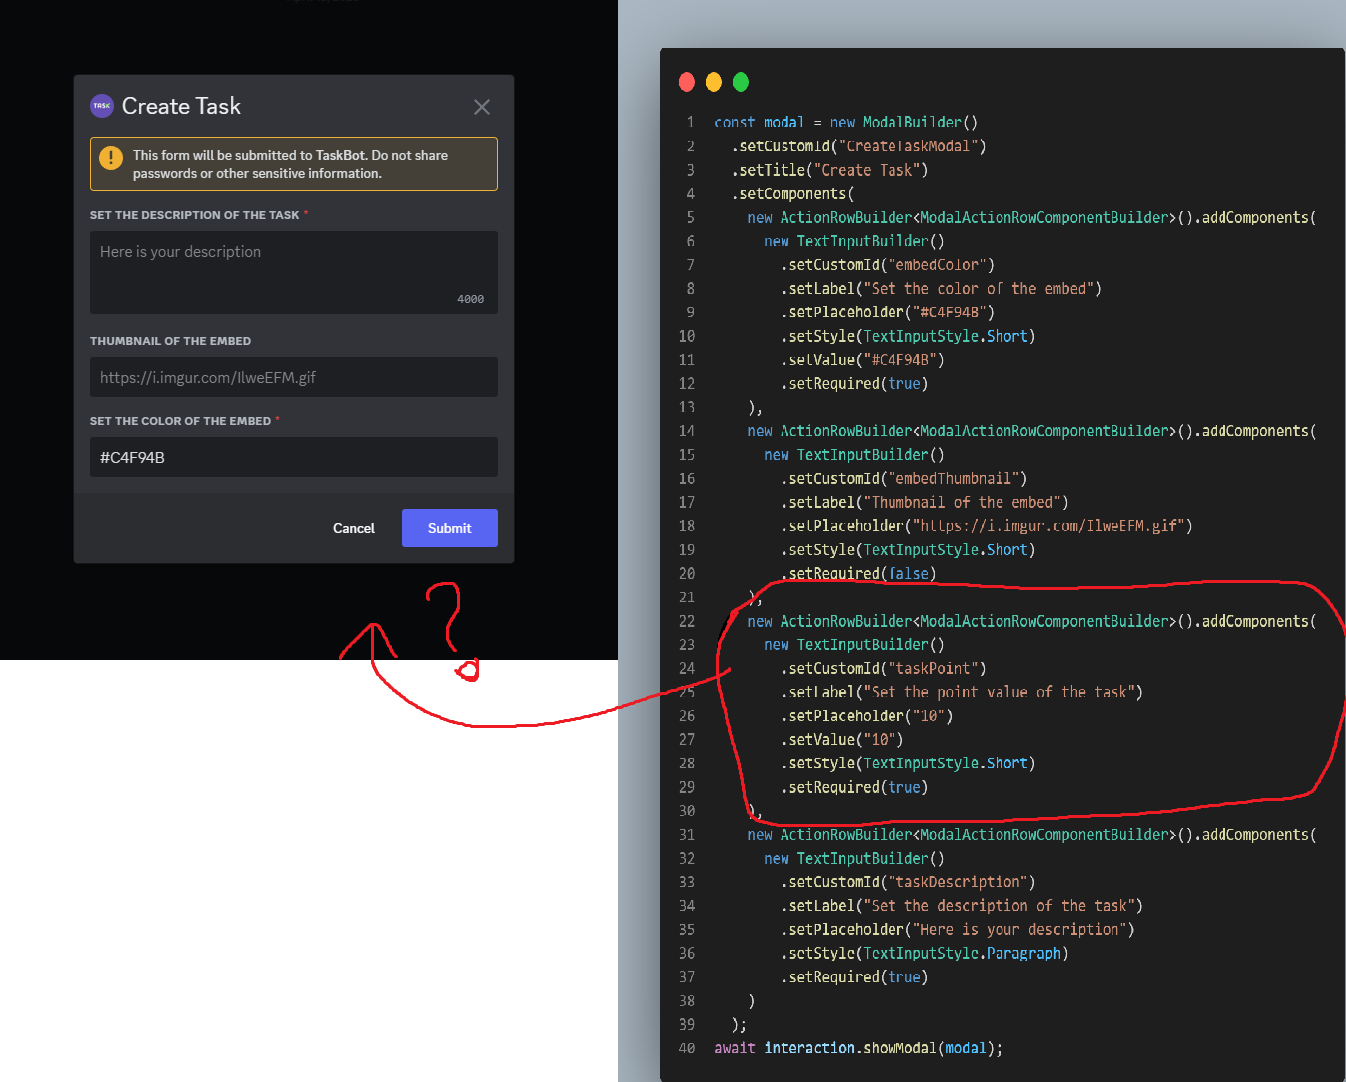The height and width of the screenshot is (1082, 1346).
Task: Click the TaskBot avatar icon beside Create Task
Action: pyautogui.click(x=102, y=106)
